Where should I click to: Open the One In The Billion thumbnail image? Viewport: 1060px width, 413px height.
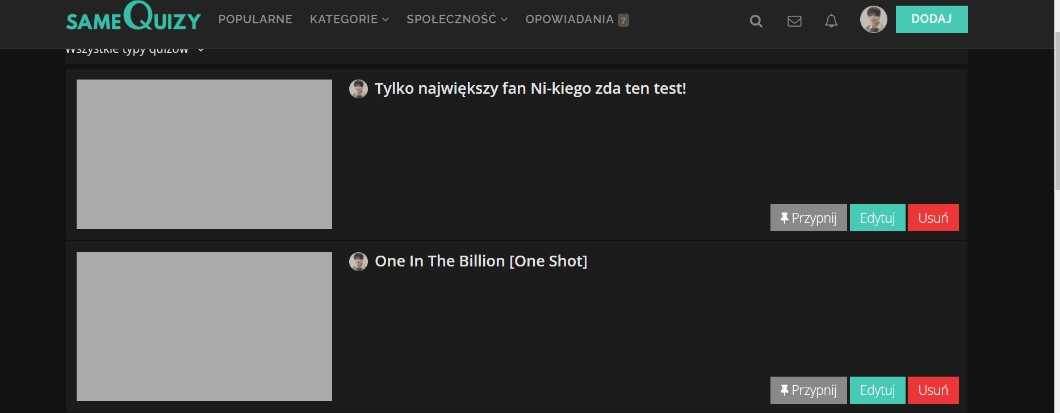pyautogui.click(x=204, y=326)
